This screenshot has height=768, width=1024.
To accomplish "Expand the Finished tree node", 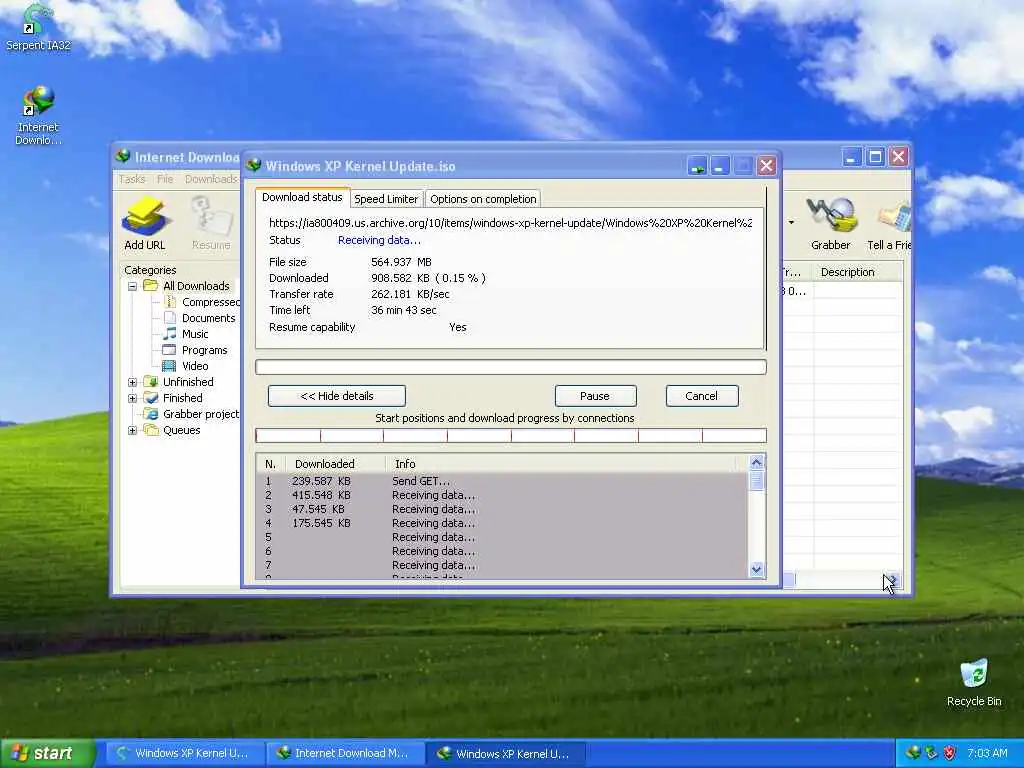I will coord(132,398).
